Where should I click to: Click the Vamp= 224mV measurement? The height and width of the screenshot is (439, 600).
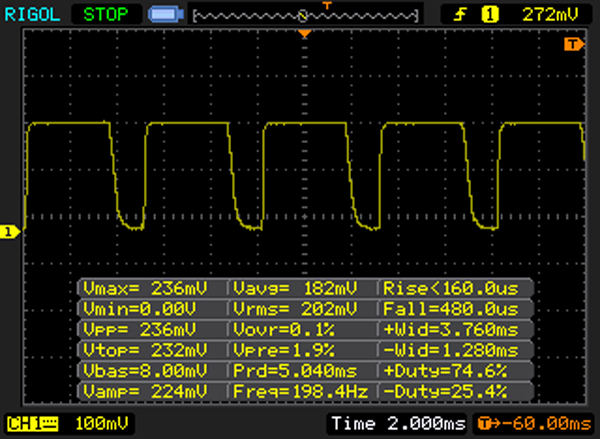(x=145, y=392)
